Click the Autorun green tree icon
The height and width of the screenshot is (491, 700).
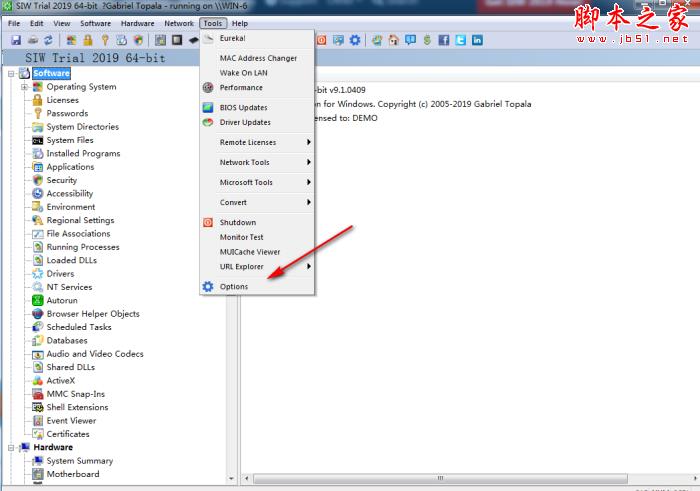click(x=38, y=300)
